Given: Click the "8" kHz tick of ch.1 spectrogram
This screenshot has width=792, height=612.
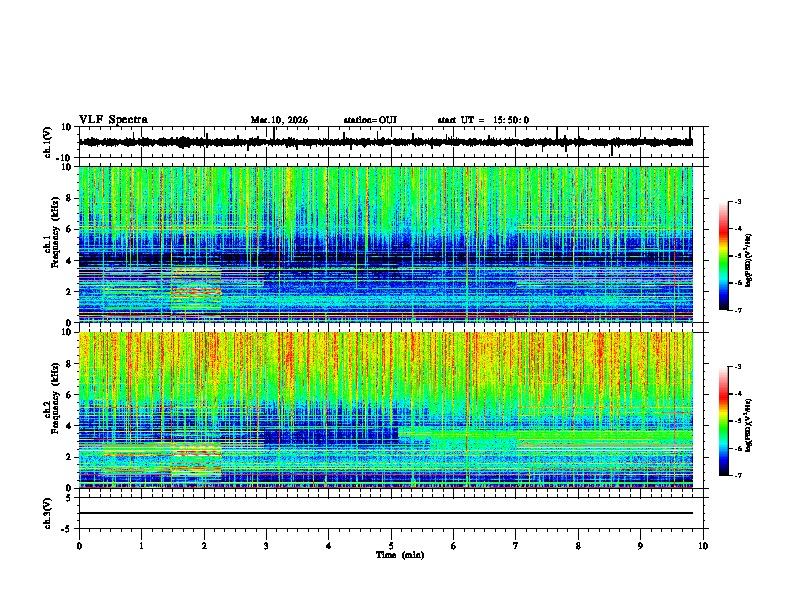Looking at the screenshot, I should (x=70, y=198).
